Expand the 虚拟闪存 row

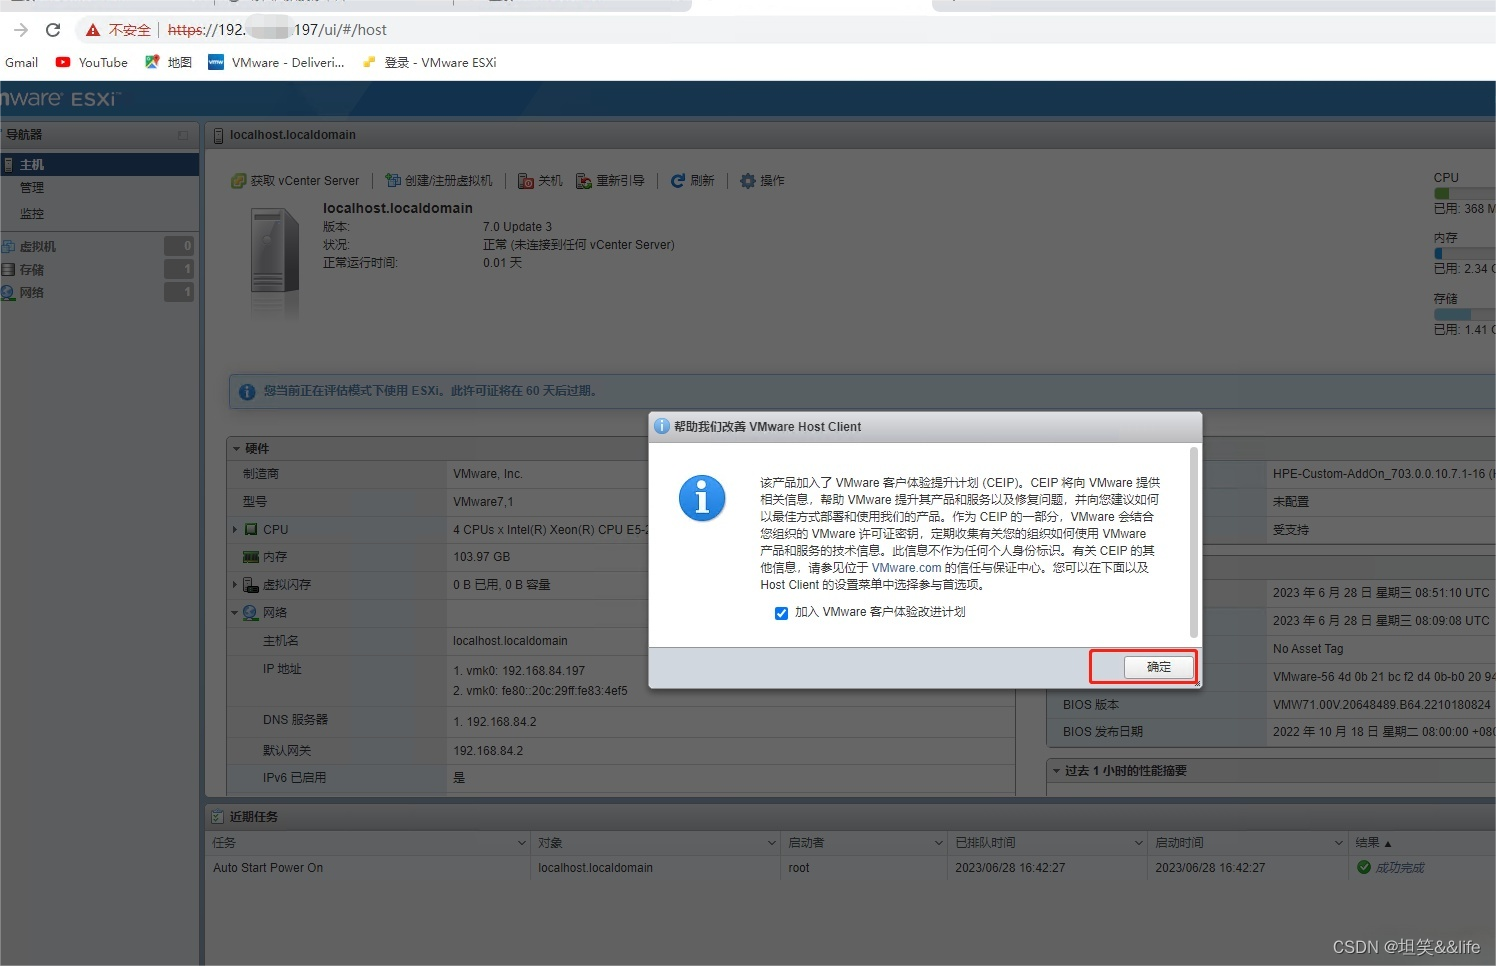pos(236,585)
